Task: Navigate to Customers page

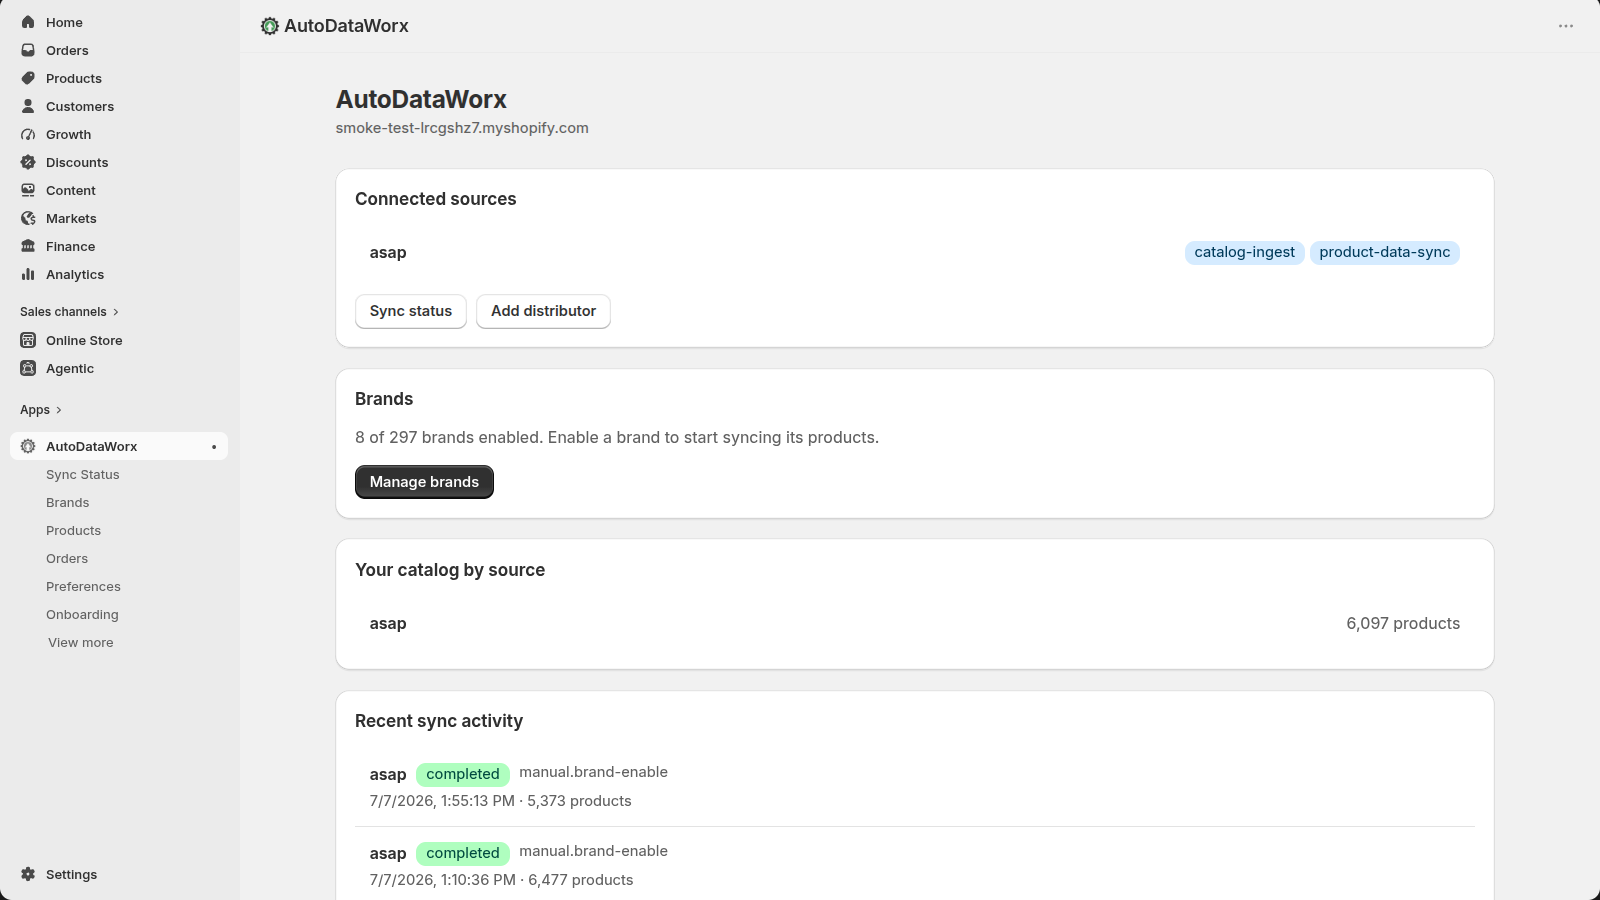Action: pos(80,106)
